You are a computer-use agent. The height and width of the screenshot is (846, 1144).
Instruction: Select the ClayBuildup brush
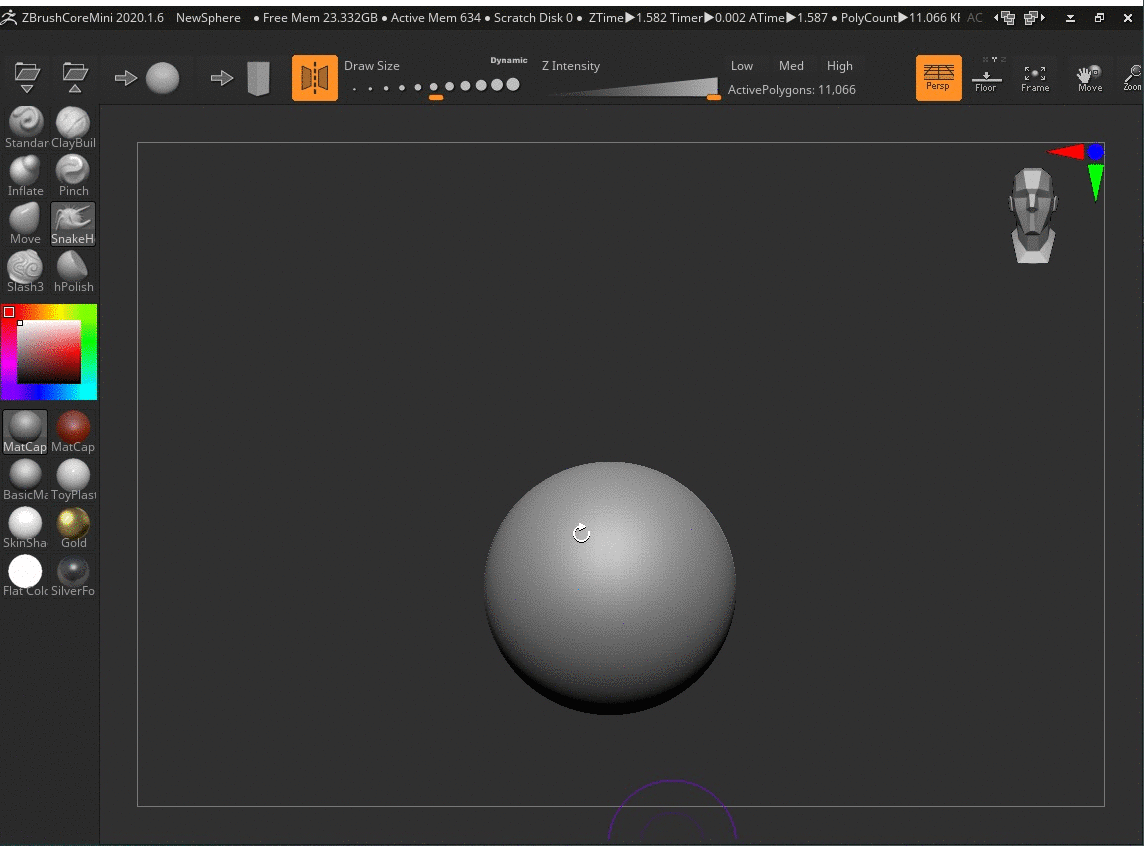point(73,125)
